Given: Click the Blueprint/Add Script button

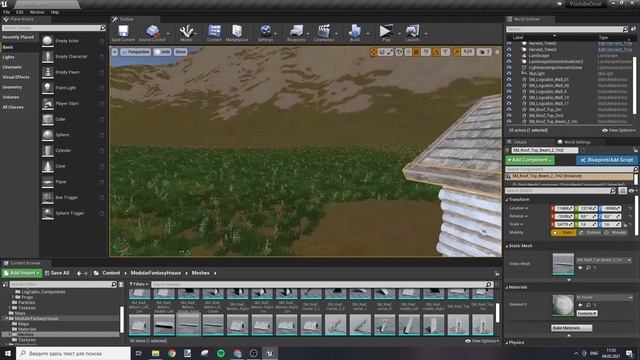Looking at the screenshot, I should click(x=607, y=160).
